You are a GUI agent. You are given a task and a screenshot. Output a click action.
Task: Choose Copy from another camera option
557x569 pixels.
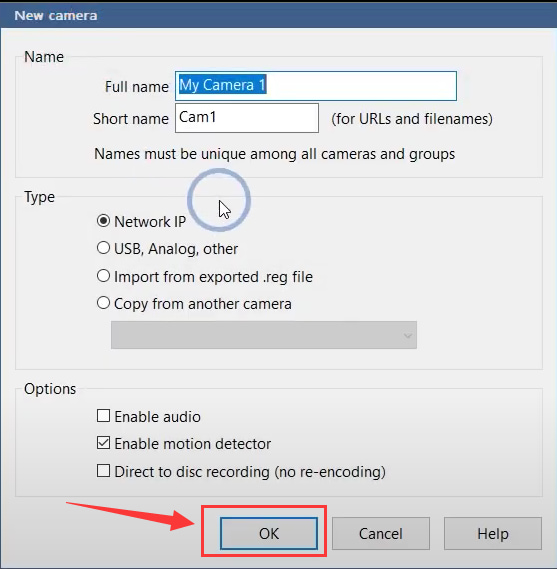[x=103, y=303]
